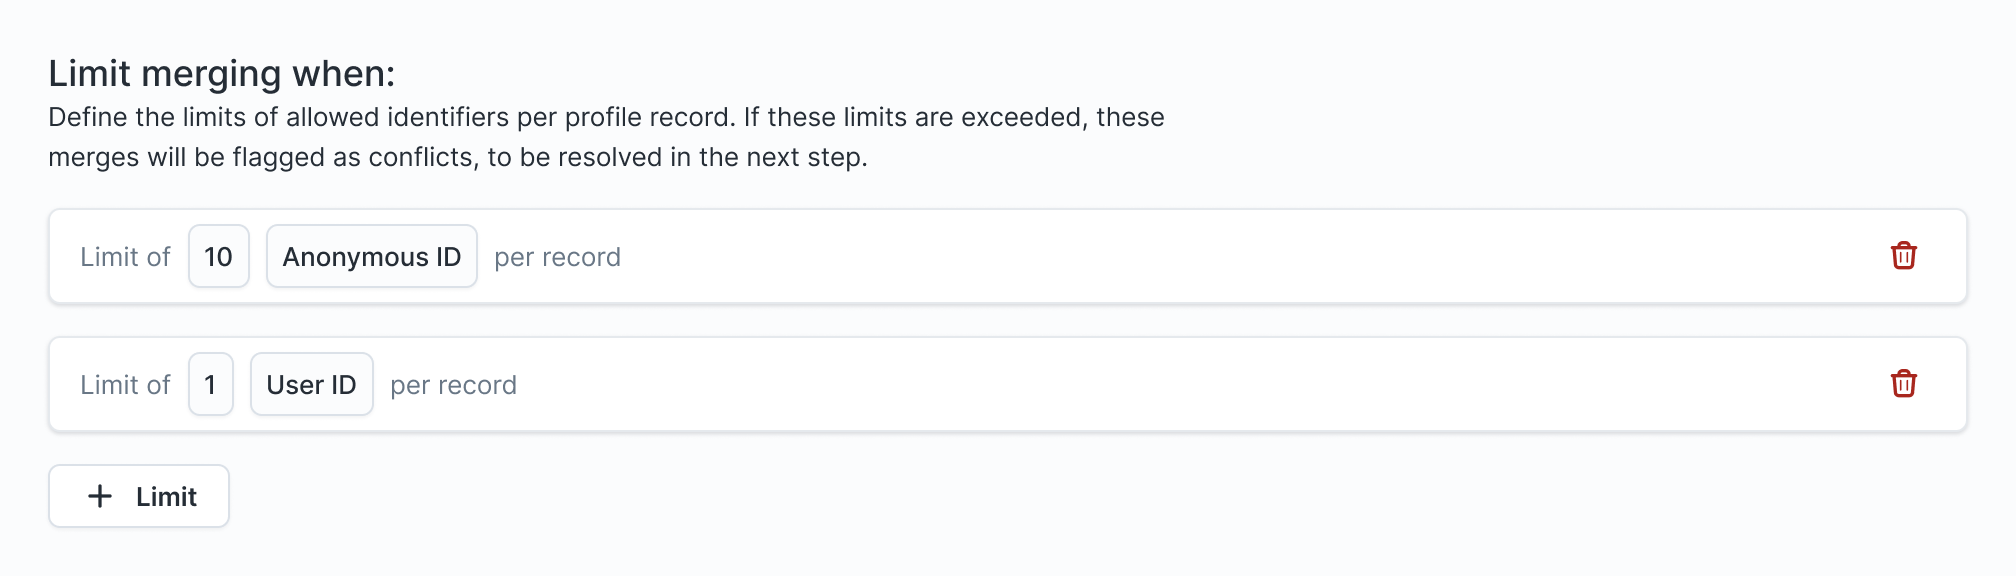The height and width of the screenshot is (576, 2016).
Task: Delete the Anonymous ID limit row
Action: (x=1903, y=256)
